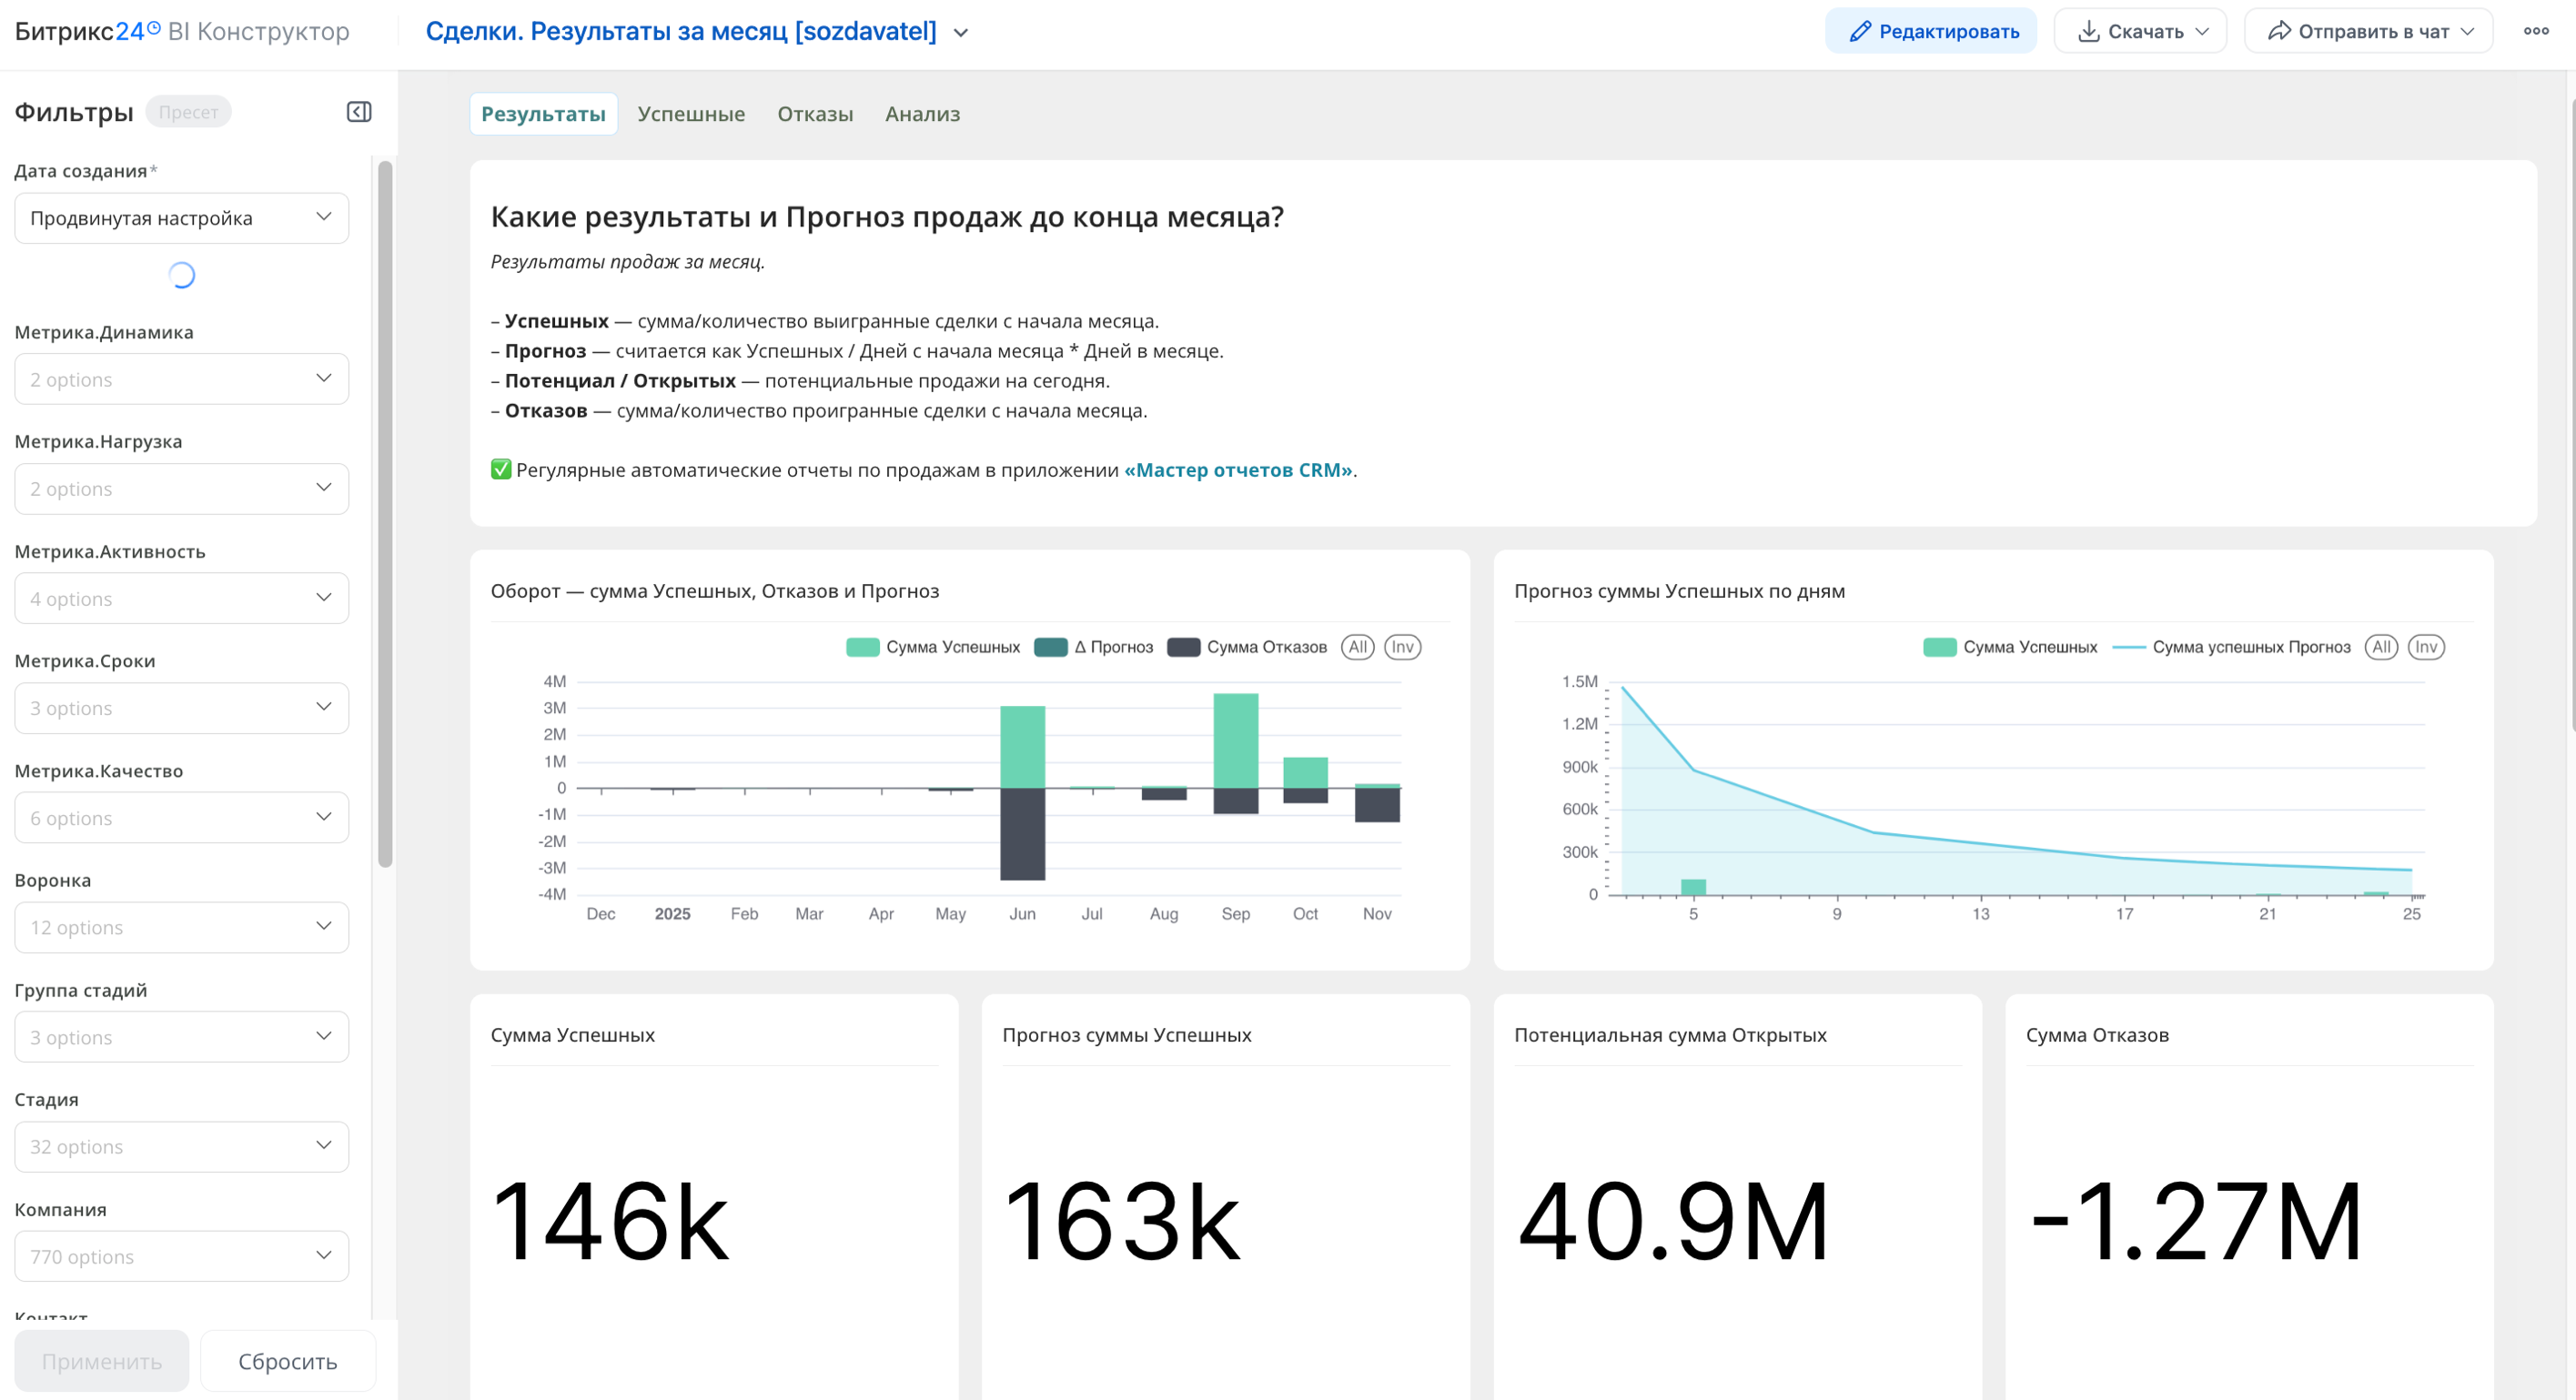Toggle Сумма Успешных legend in Оборот chart

tap(933, 647)
